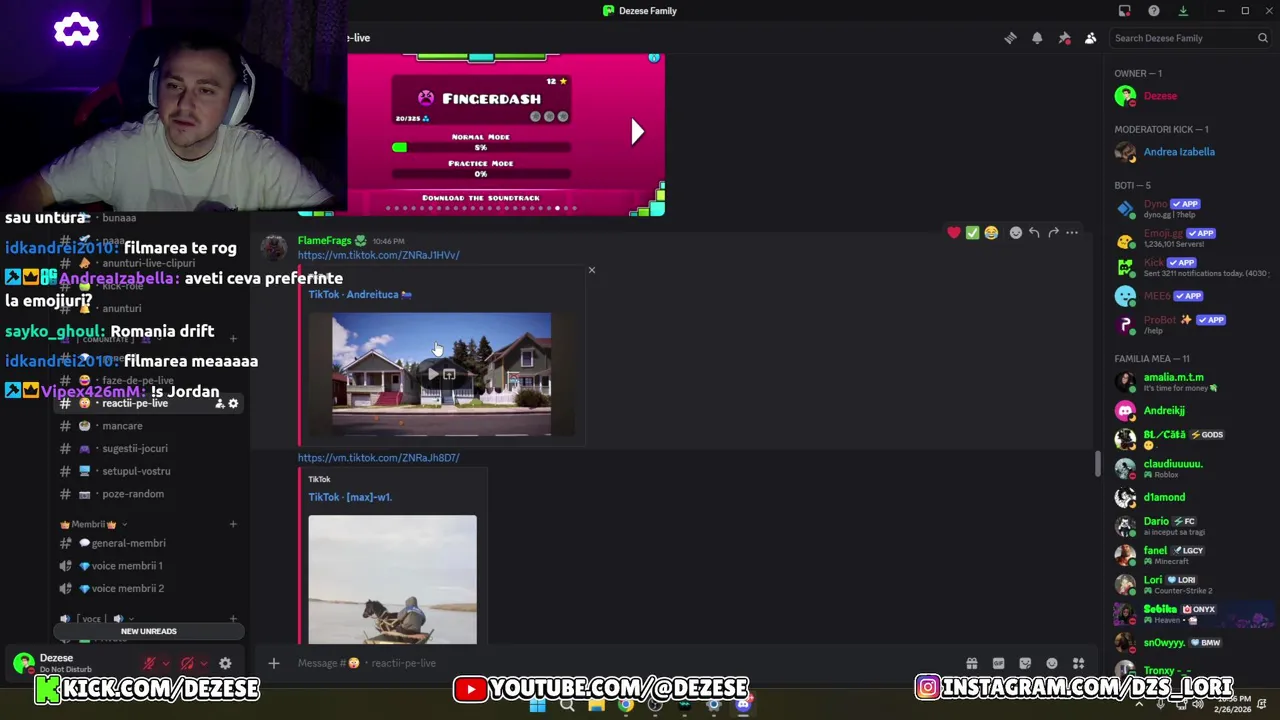This screenshot has height=720, width=1280.
Task: Create invite for reactii-pe-live channel
Action: pyautogui.click(x=219, y=403)
